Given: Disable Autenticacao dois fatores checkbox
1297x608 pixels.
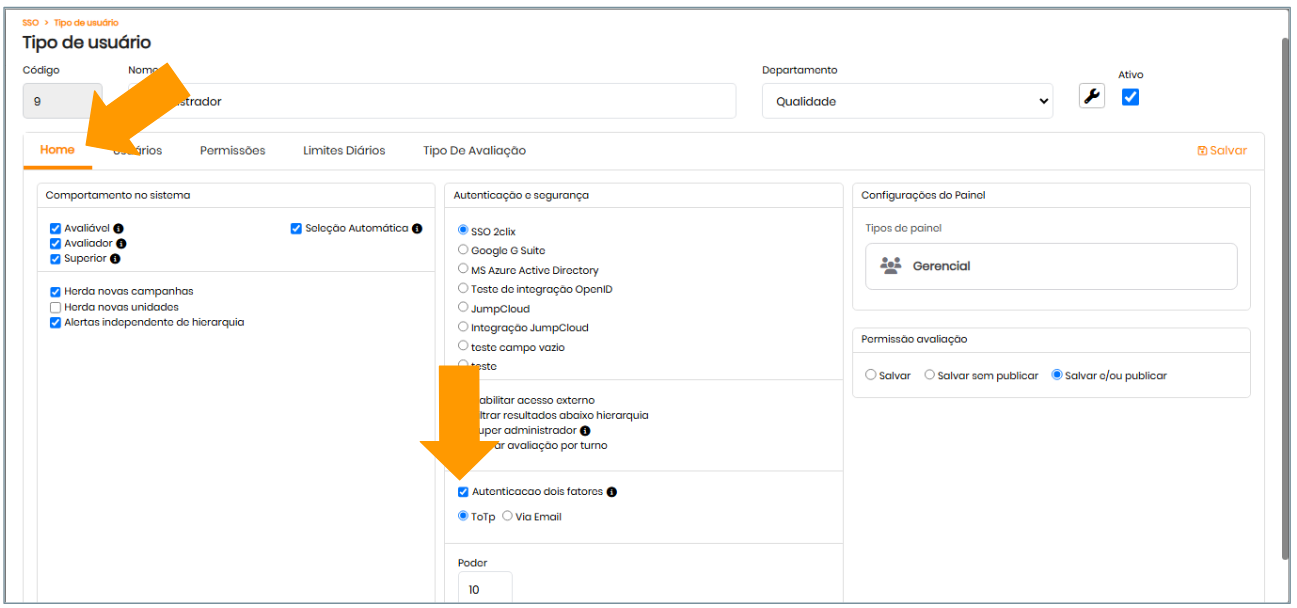Looking at the screenshot, I should pyautogui.click(x=463, y=492).
